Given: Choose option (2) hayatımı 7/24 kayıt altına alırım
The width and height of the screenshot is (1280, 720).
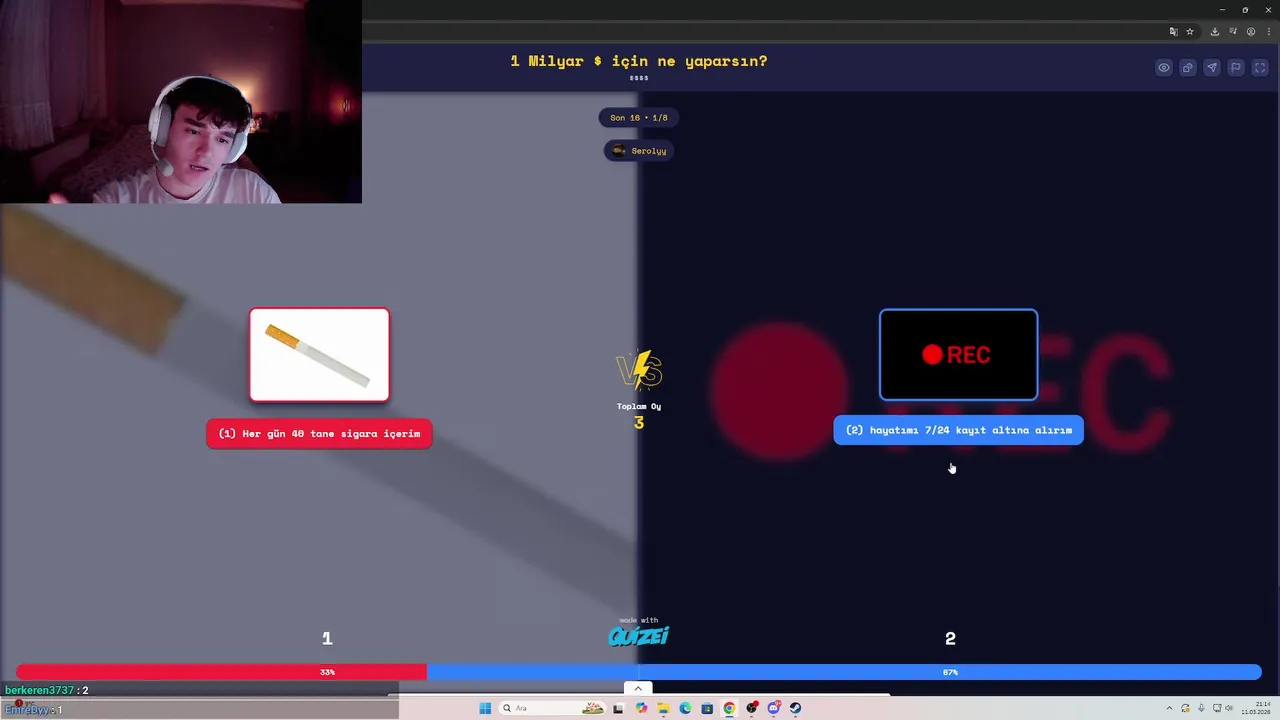Looking at the screenshot, I should [958, 430].
